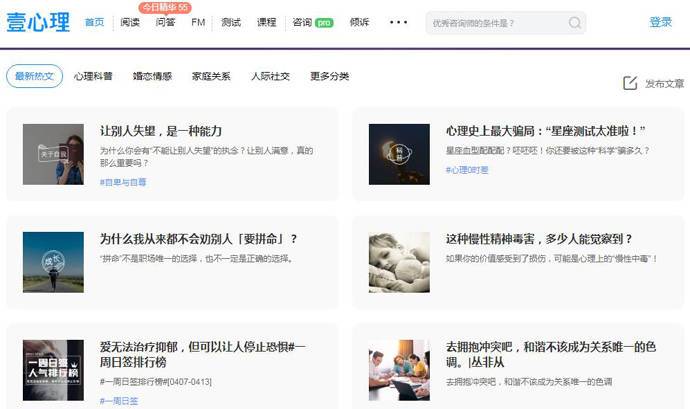Screen dimensions: 690x409
Task: Click the 登录 login link
Action: [660, 22]
